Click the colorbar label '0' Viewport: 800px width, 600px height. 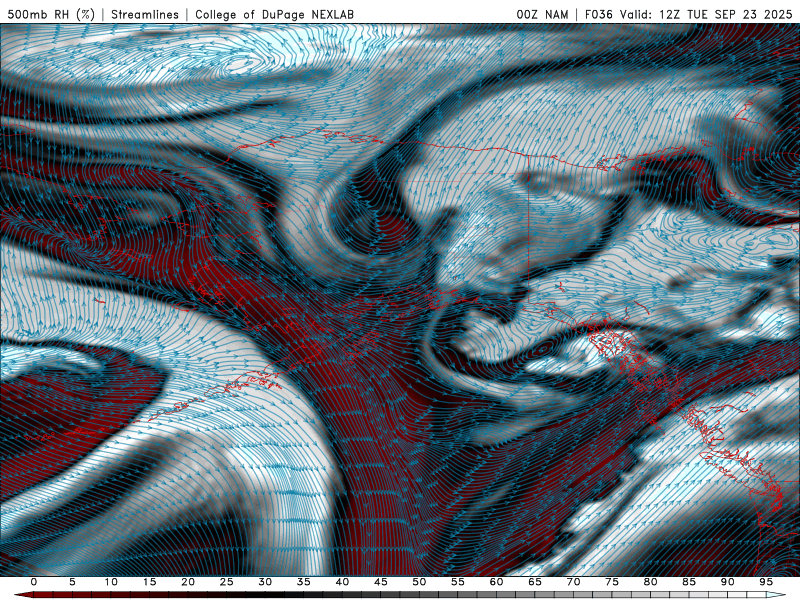click(x=34, y=582)
